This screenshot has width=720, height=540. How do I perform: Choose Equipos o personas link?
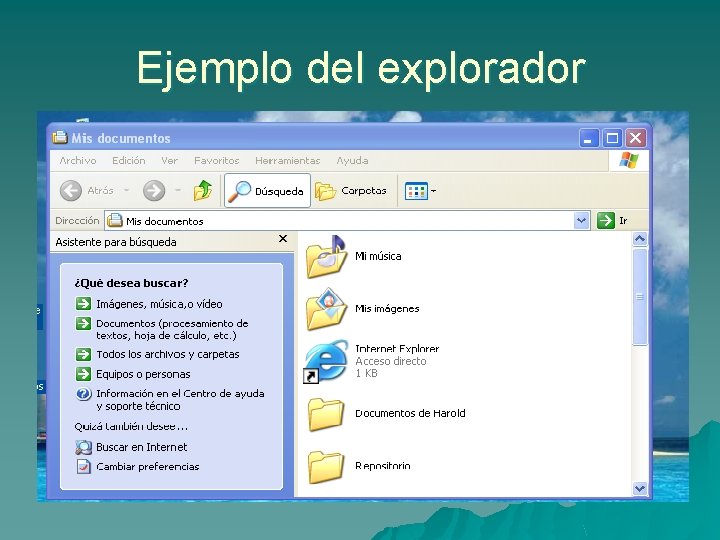(x=143, y=374)
